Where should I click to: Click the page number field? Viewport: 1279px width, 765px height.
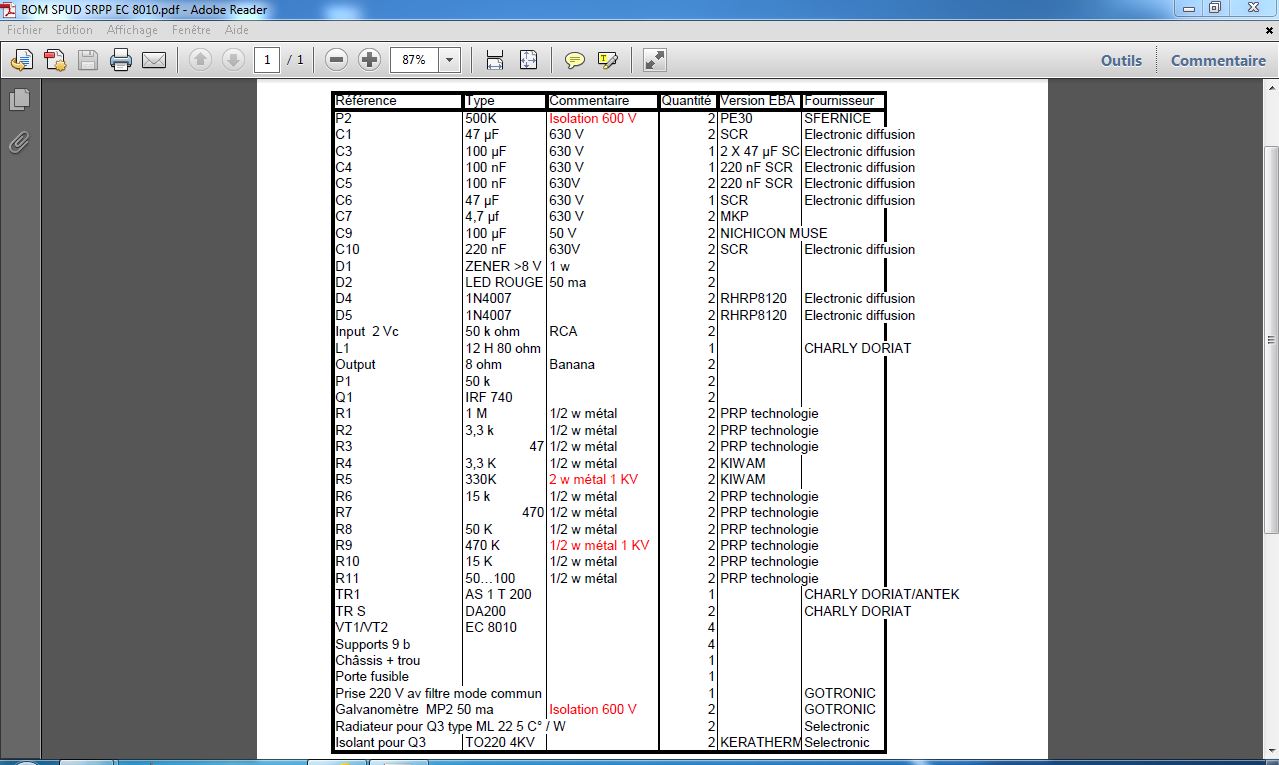point(267,60)
